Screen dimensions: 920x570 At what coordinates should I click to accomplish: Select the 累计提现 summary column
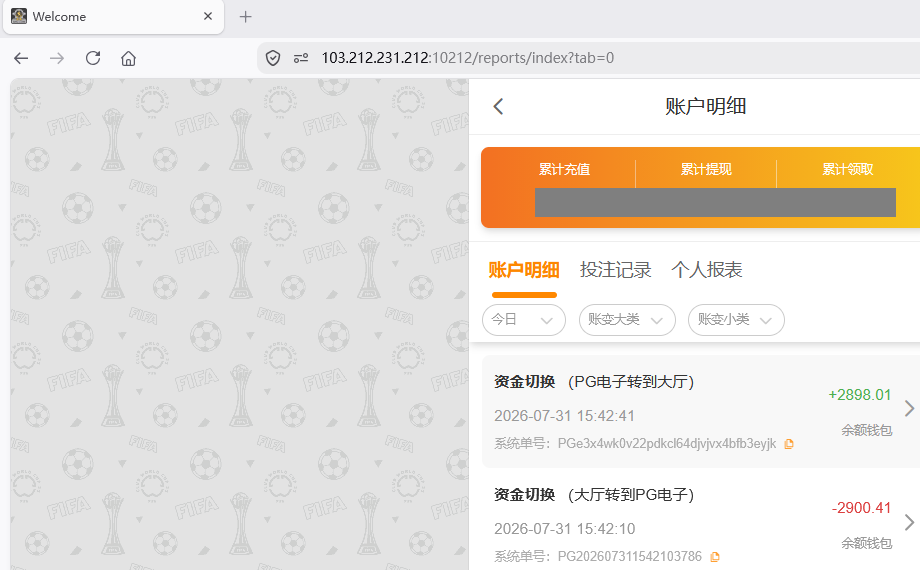pos(706,170)
